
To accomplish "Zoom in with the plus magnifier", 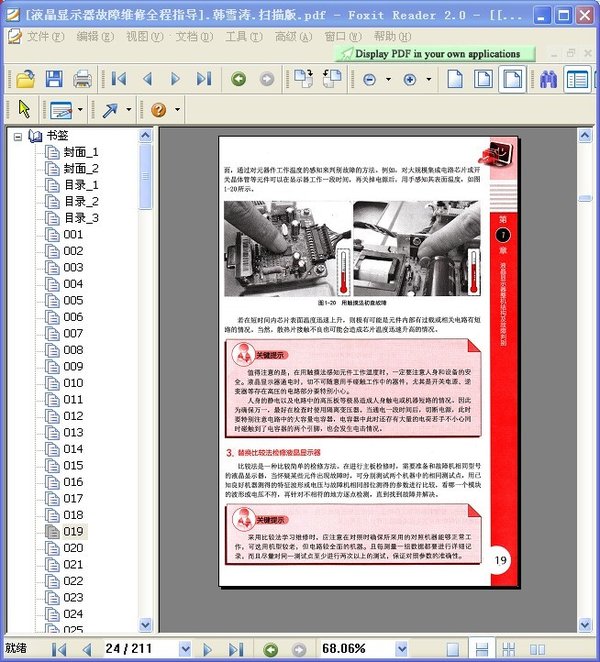I will point(410,79).
